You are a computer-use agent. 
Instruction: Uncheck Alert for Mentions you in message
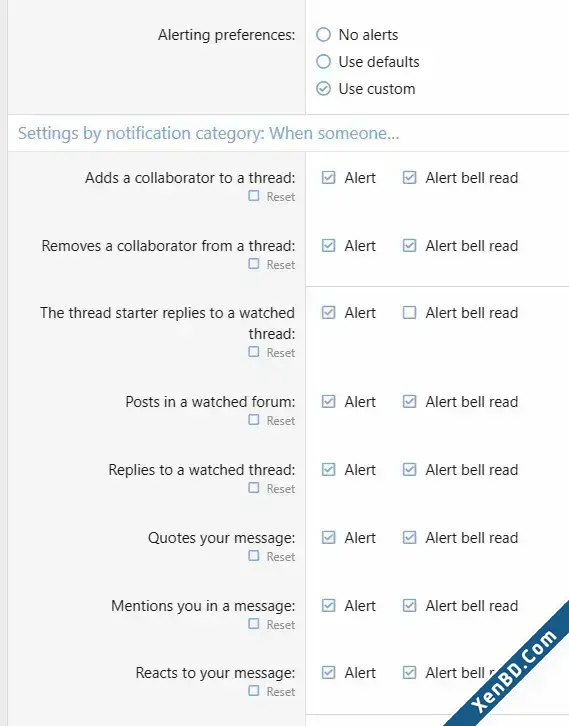click(x=328, y=606)
